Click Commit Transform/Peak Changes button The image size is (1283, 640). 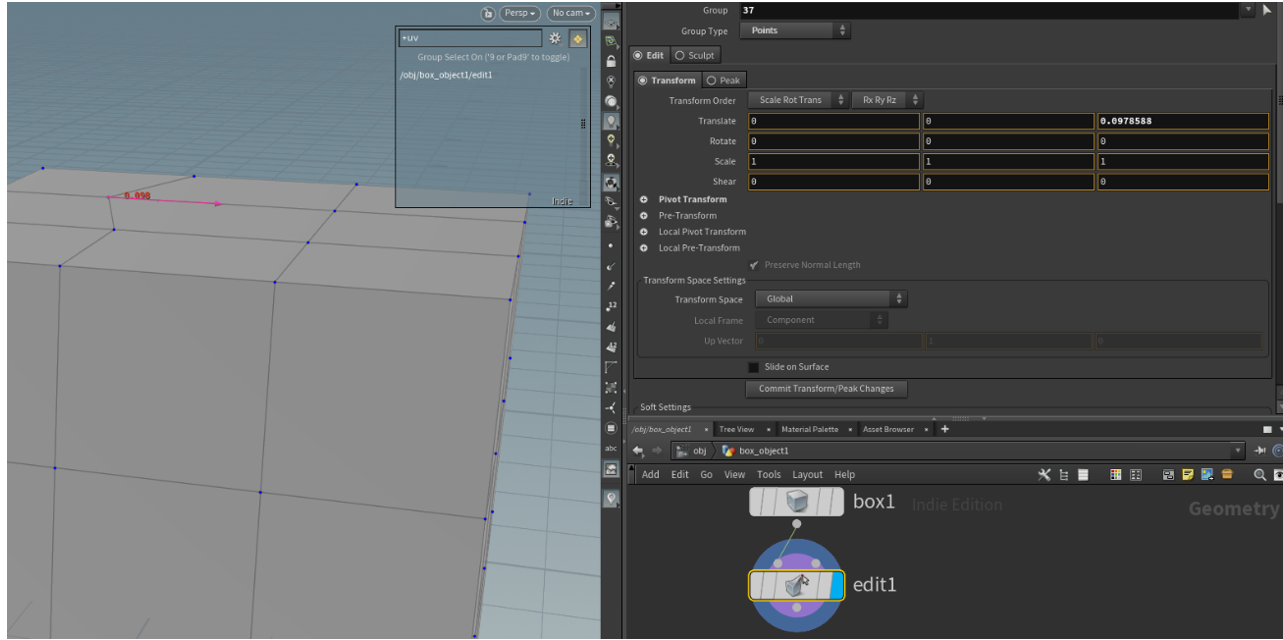pos(826,389)
